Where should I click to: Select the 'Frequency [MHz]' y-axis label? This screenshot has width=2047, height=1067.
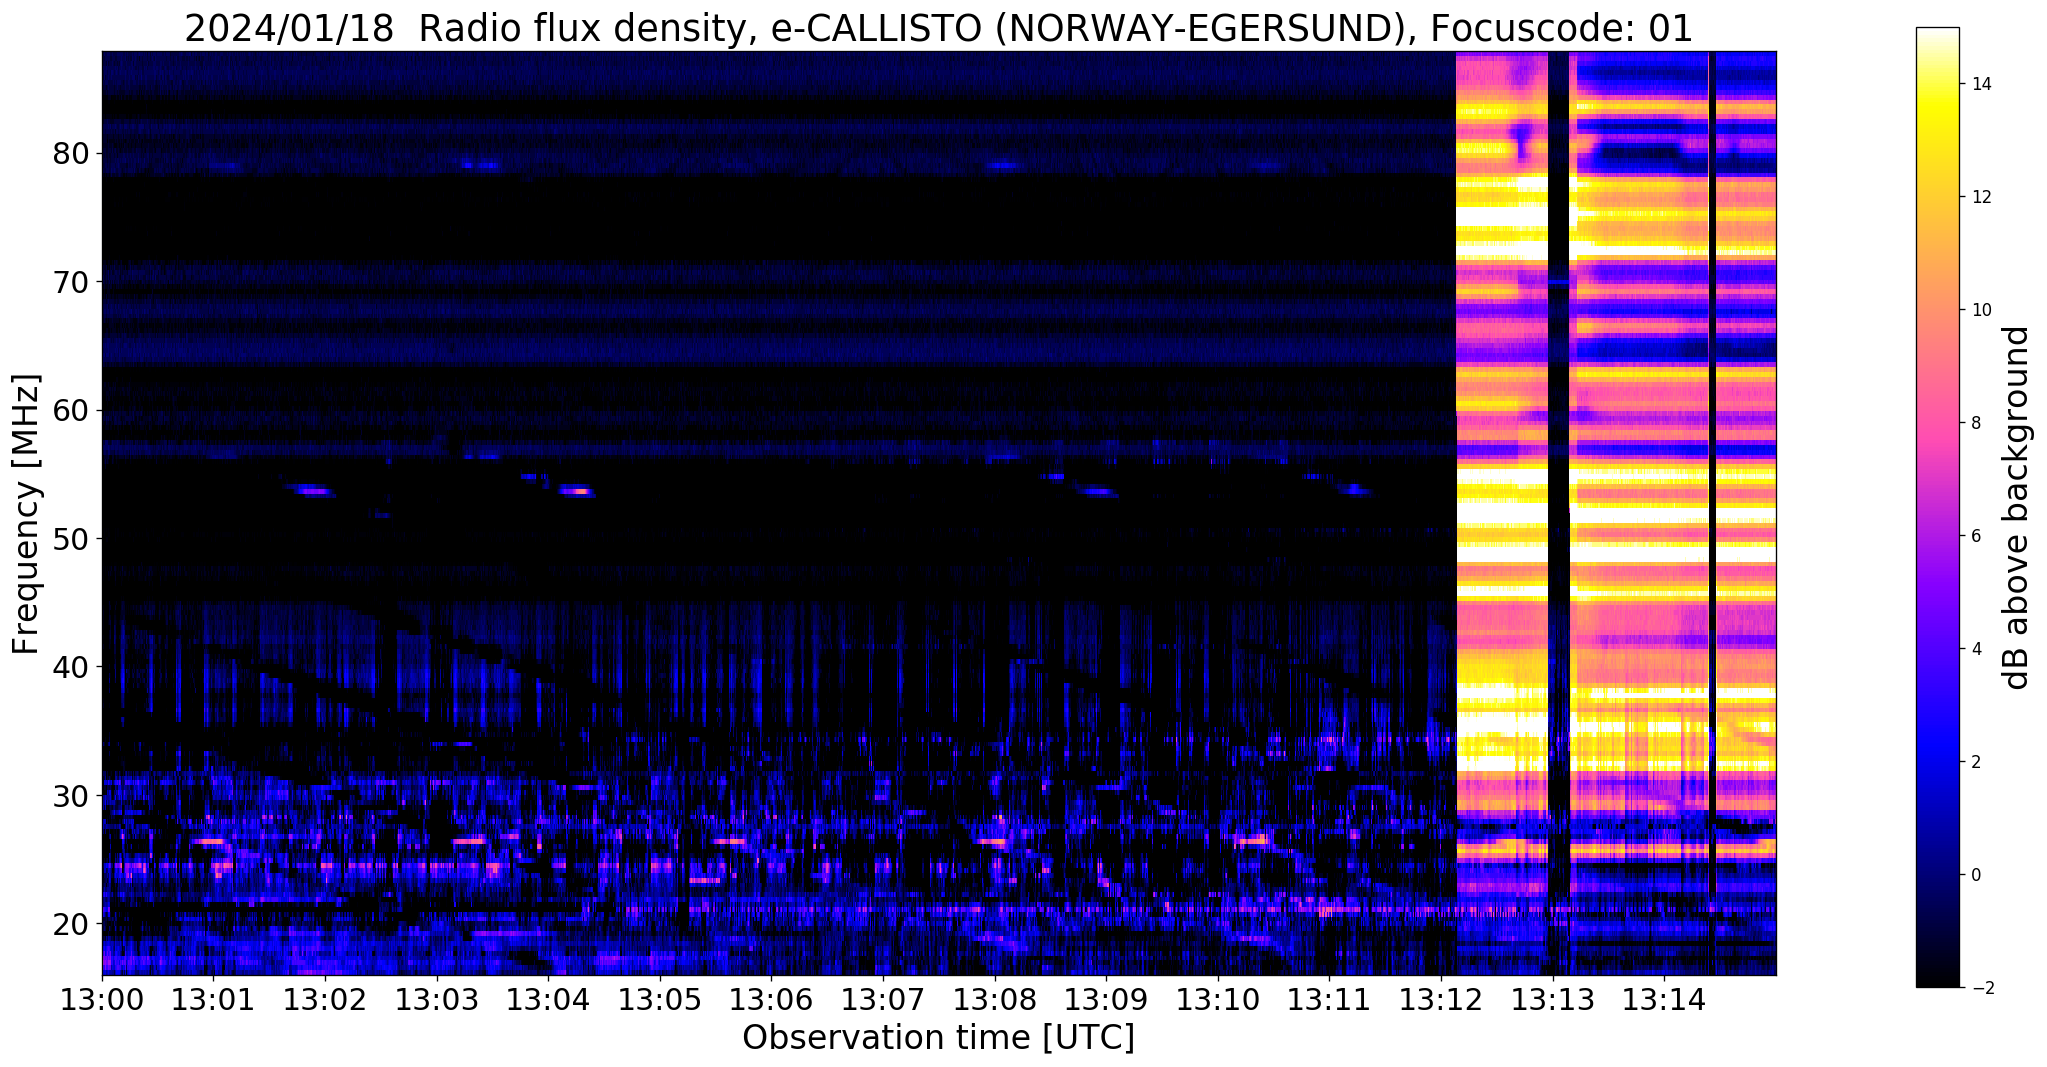coord(27,514)
